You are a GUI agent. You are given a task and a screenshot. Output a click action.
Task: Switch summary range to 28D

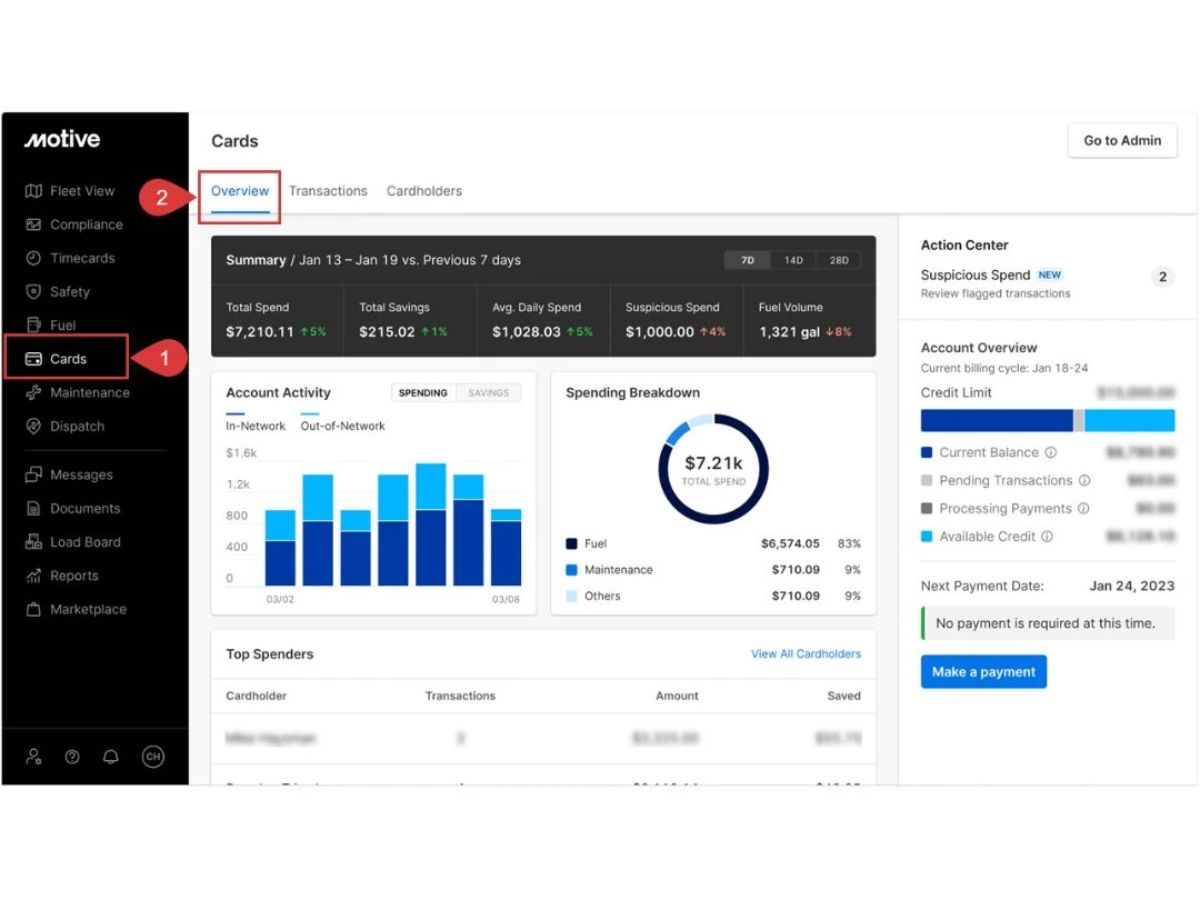point(839,260)
